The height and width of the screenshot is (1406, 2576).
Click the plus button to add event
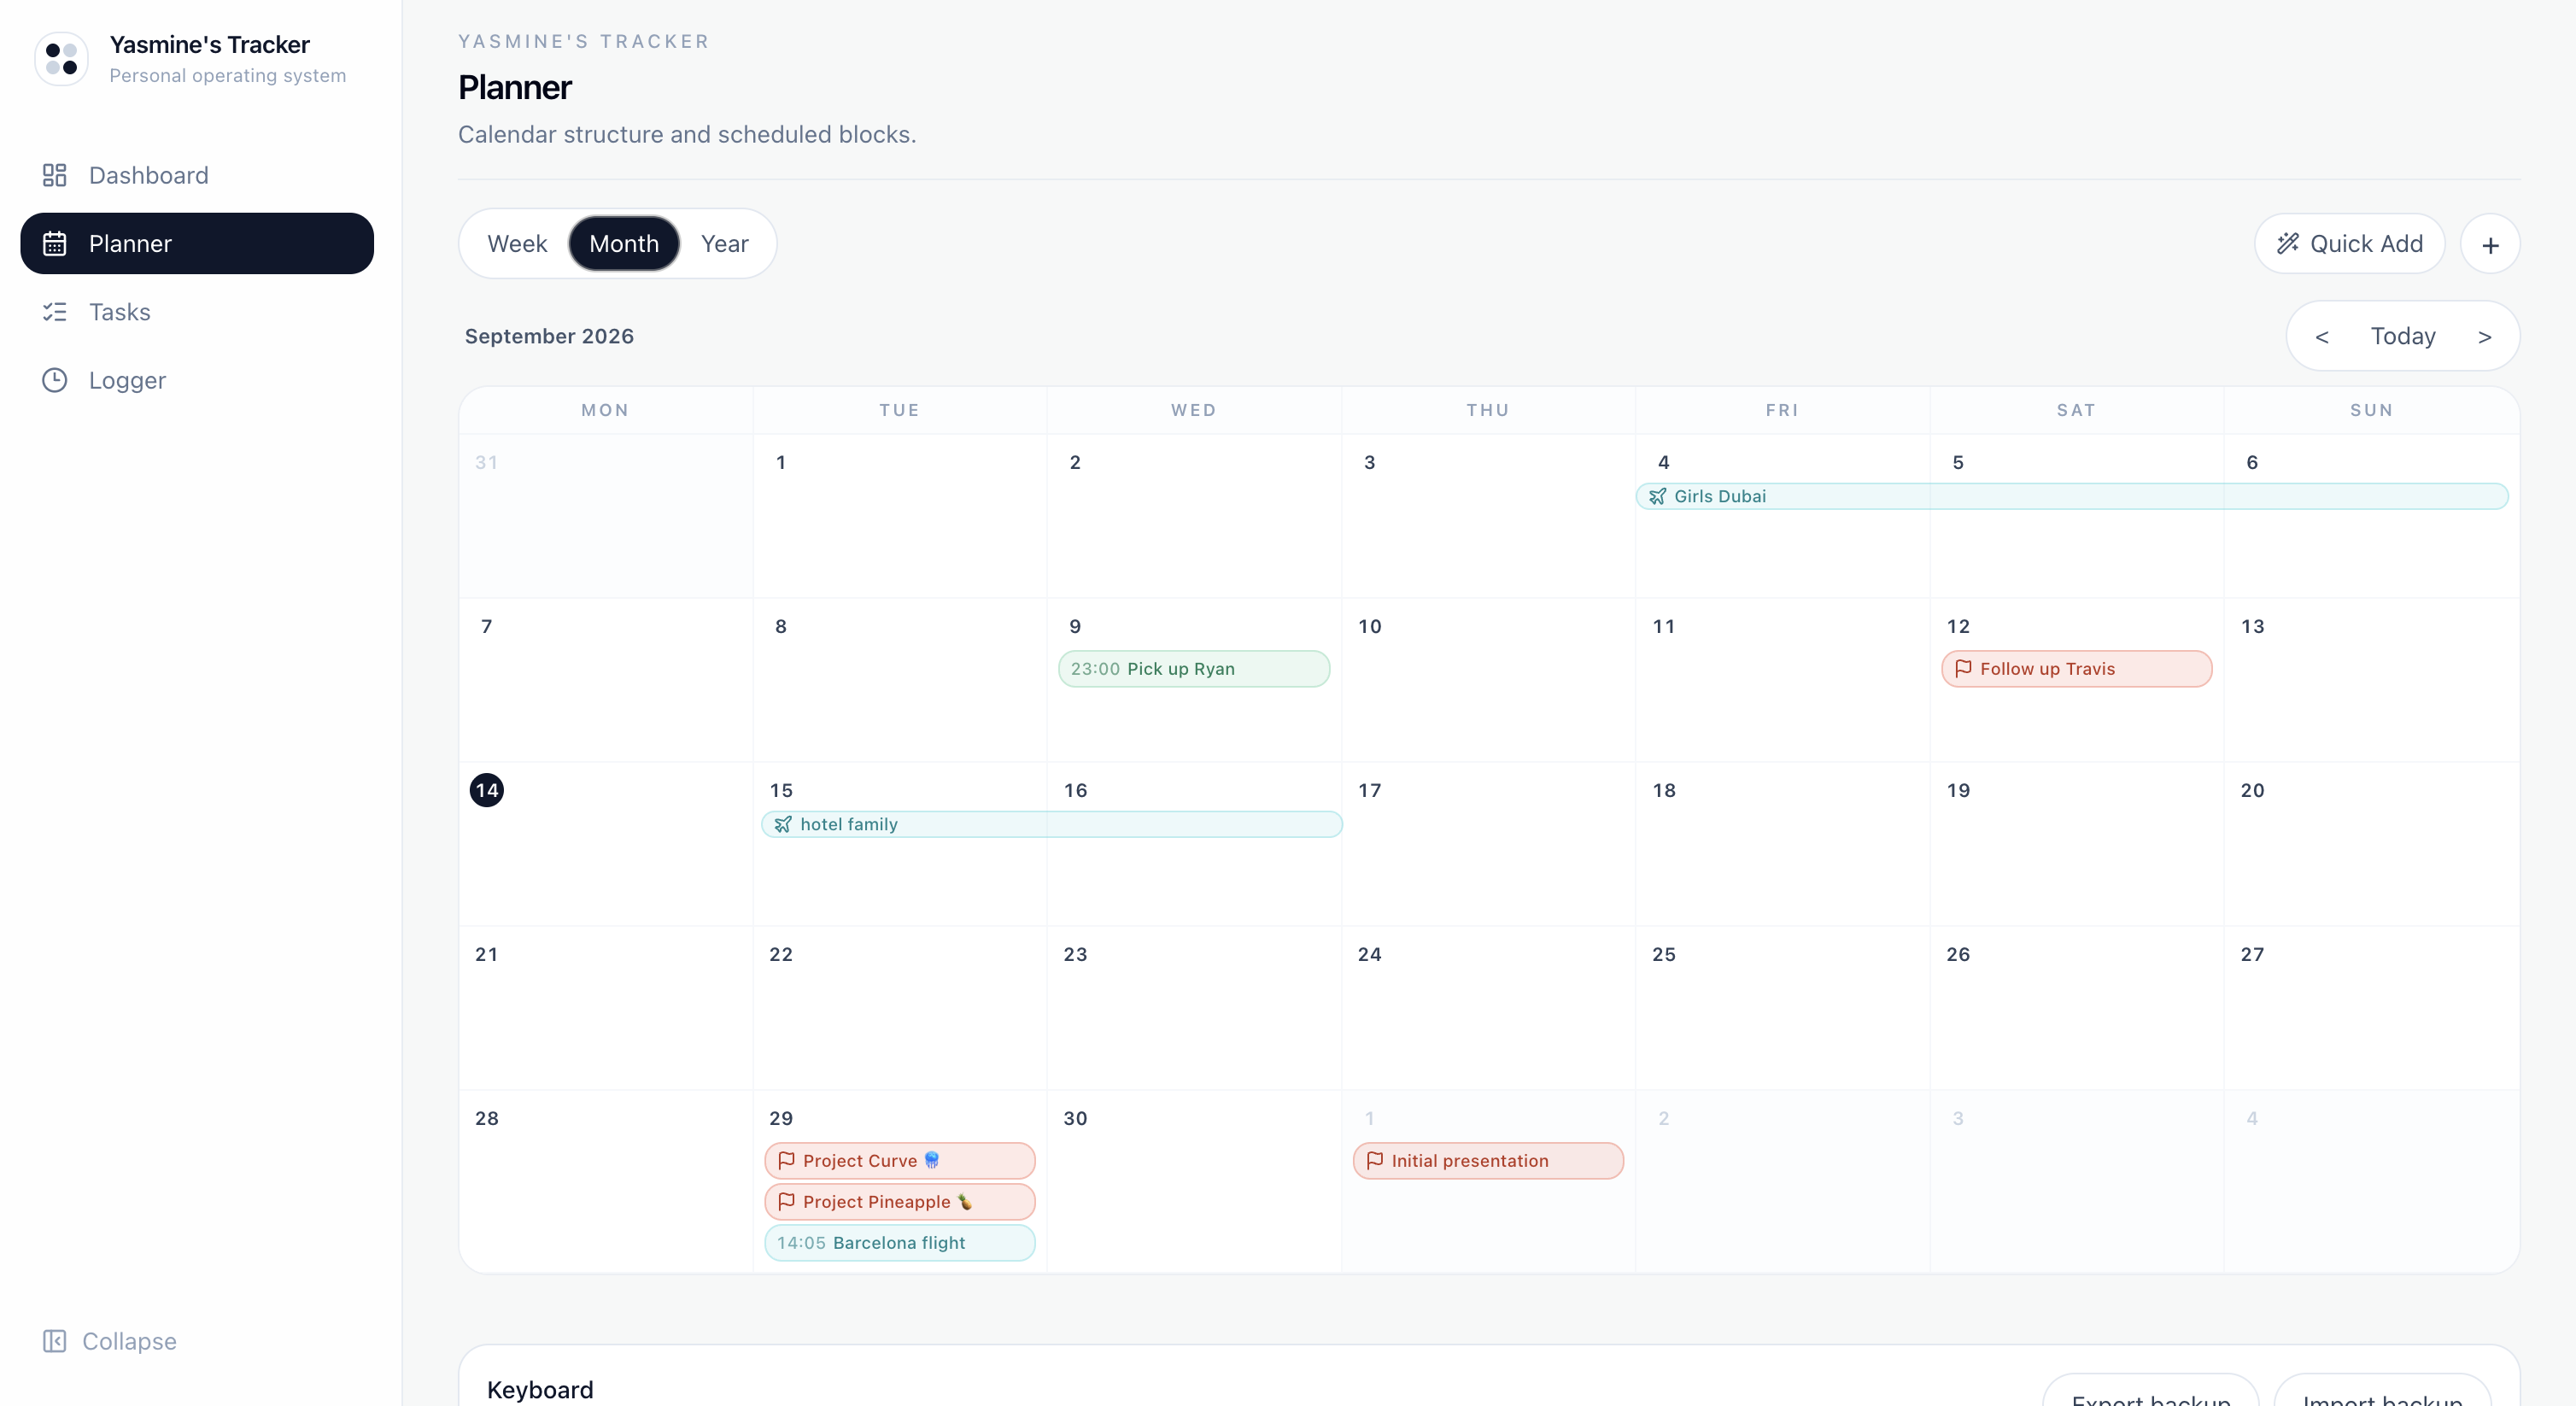click(x=2490, y=244)
